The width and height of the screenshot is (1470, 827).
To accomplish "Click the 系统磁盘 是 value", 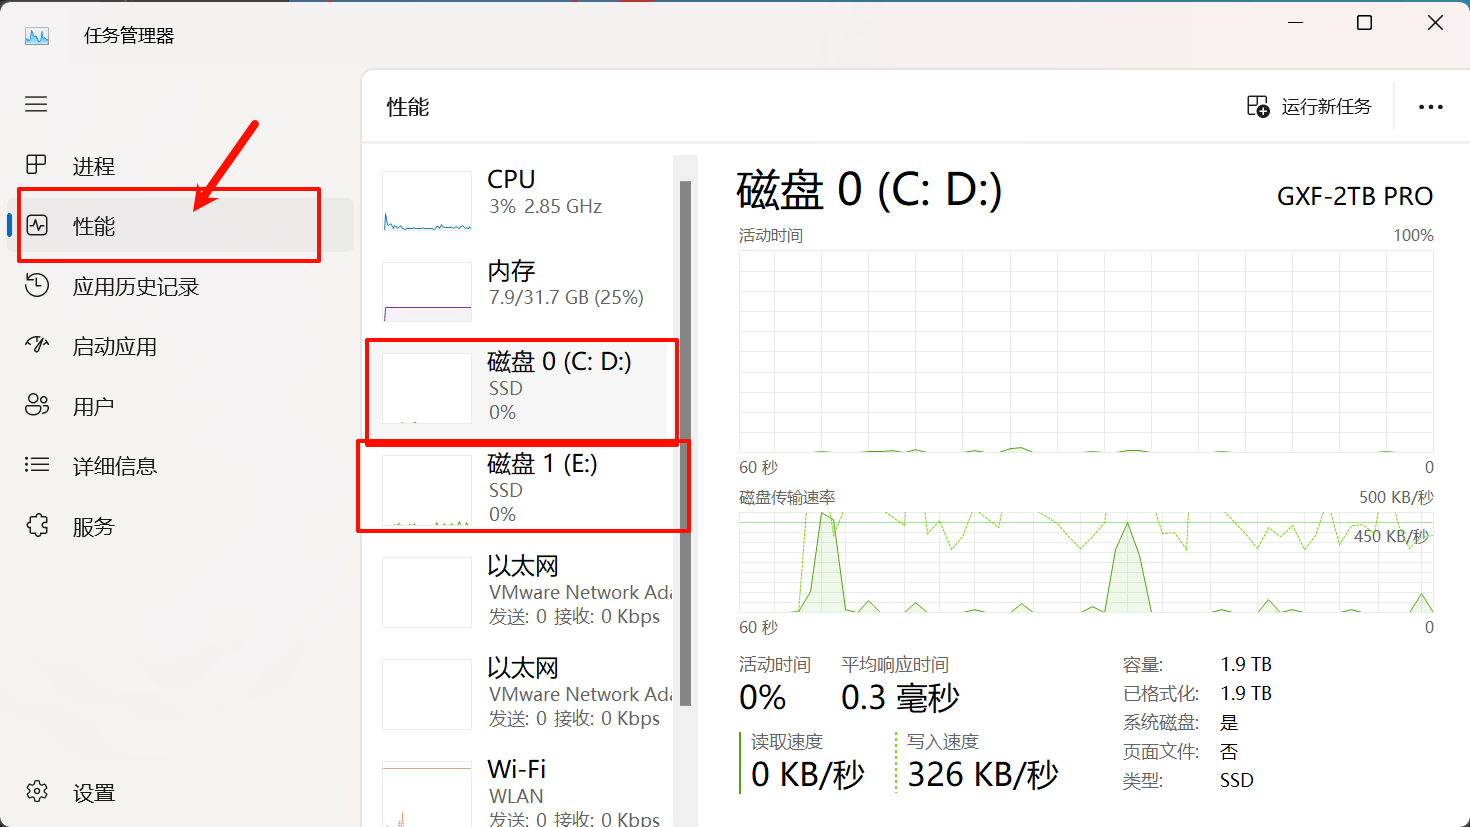I will coord(1229,722).
